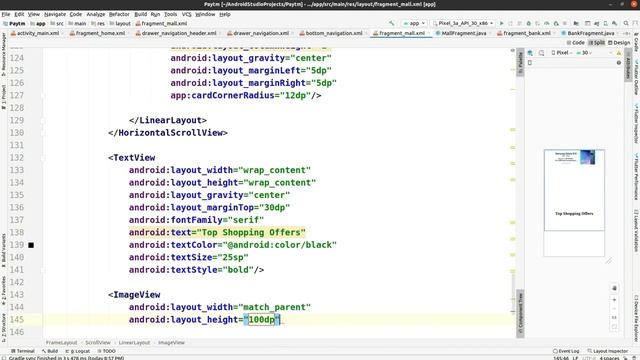Open the Logcat tool window button

coord(78,351)
